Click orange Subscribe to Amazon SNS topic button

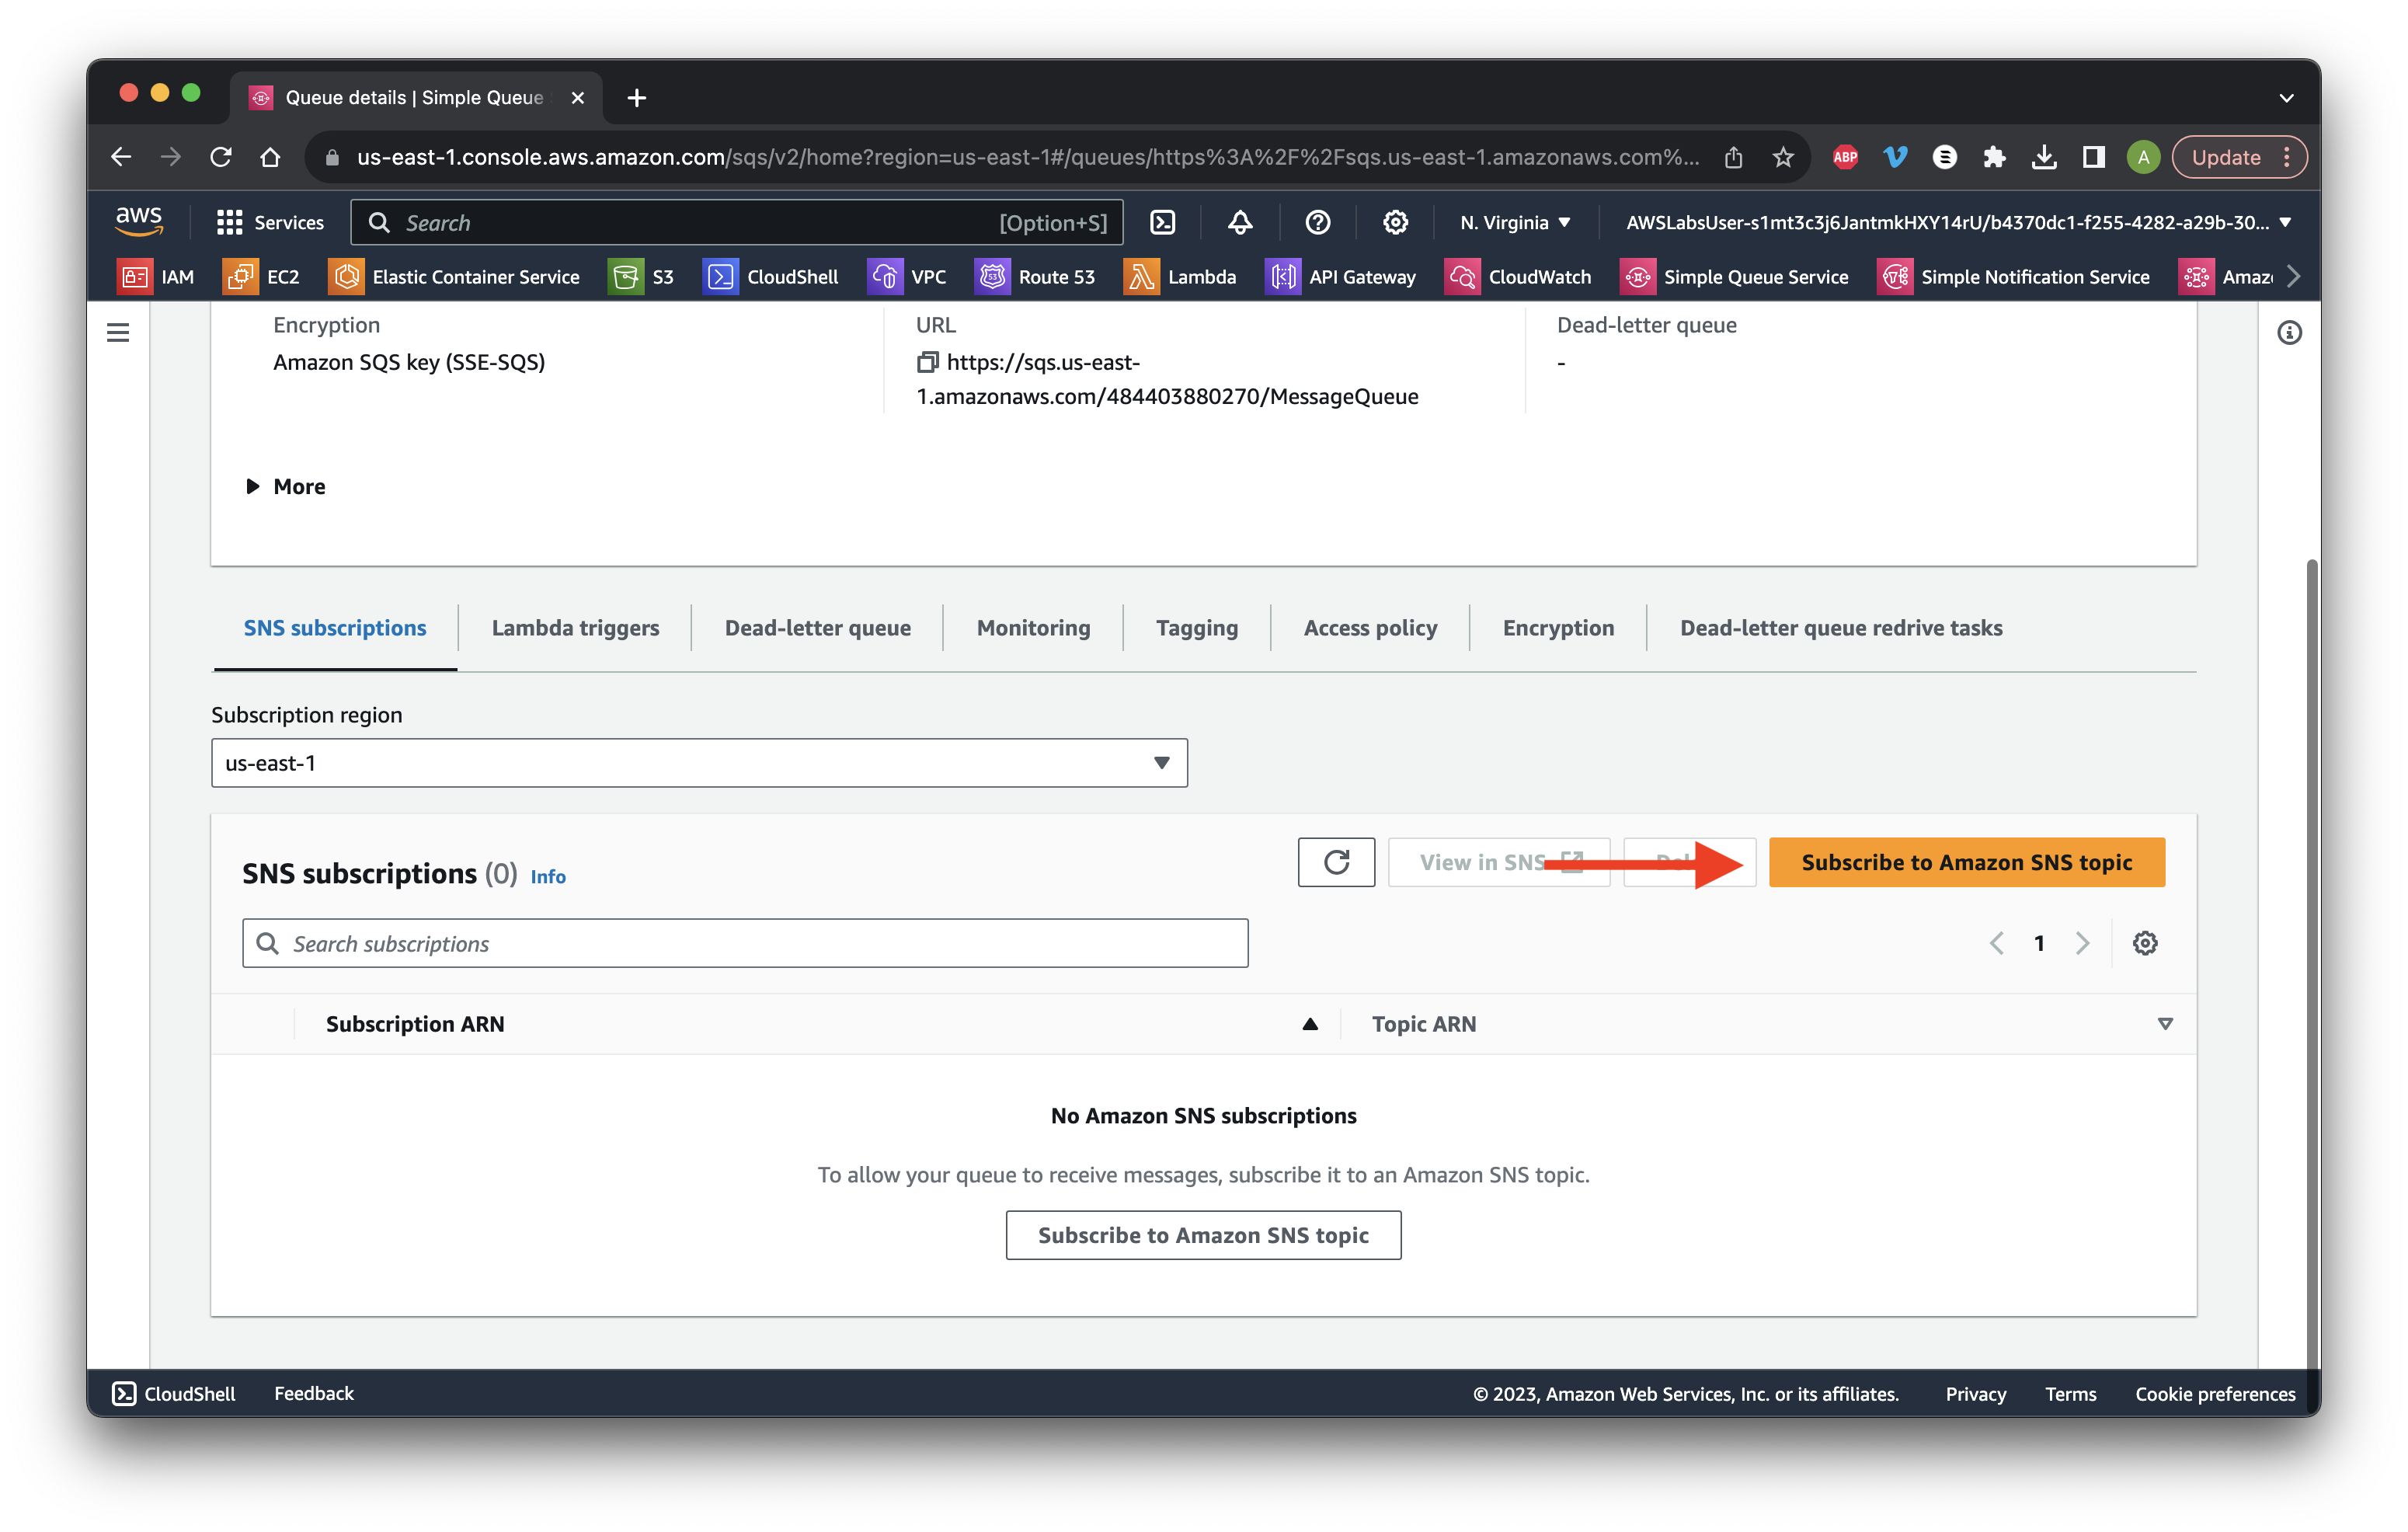[1967, 862]
